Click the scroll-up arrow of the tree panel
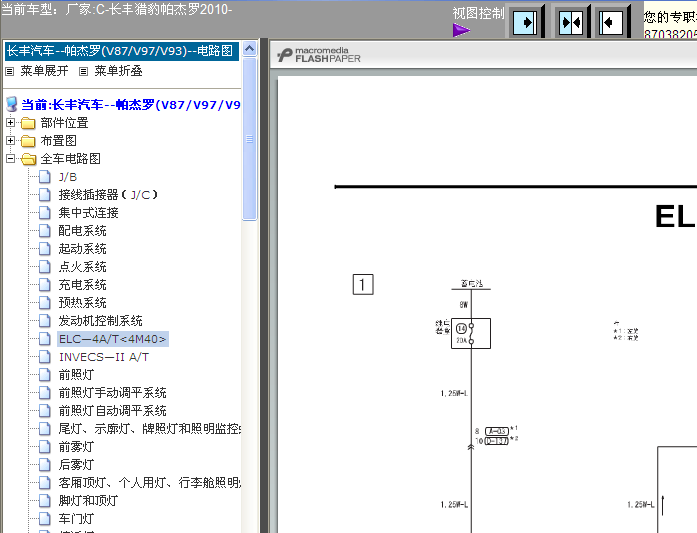 249,48
